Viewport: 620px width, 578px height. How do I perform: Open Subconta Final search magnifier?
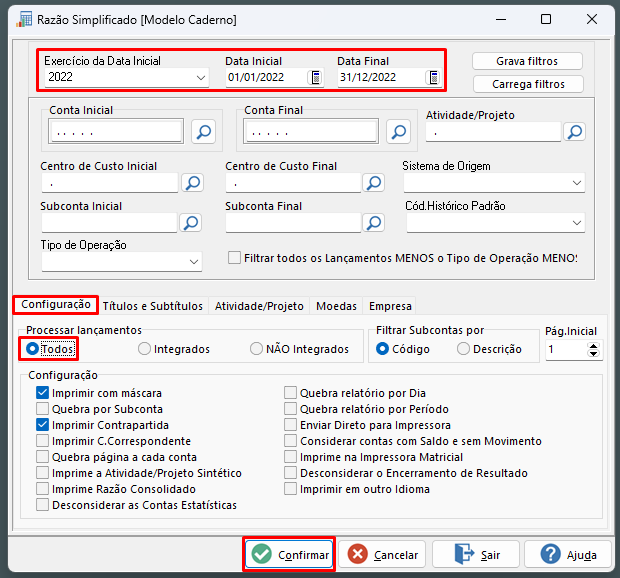coord(374,223)
